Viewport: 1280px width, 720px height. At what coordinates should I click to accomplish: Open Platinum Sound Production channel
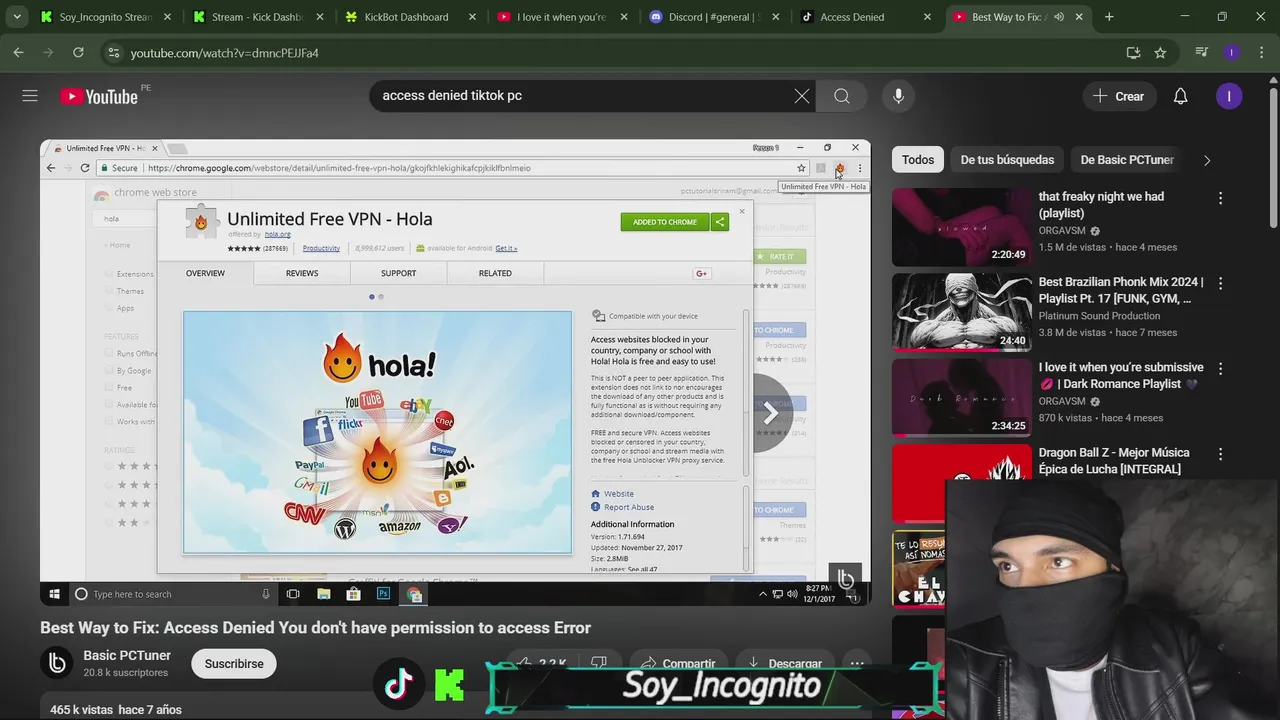tap(1099, 316)
